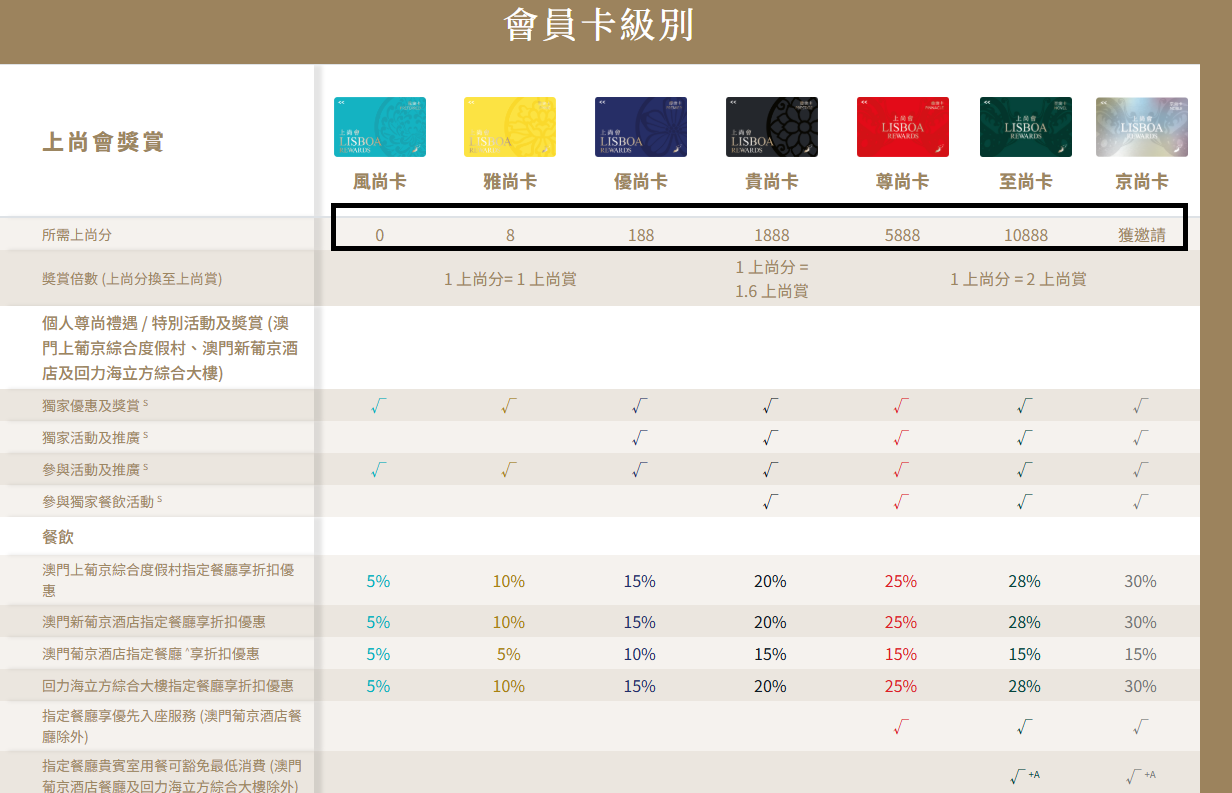The width and height of the screenshot is (1232, 793).
Task: Click the 參與獨家餐飲活動 row label
Action: 102,501
